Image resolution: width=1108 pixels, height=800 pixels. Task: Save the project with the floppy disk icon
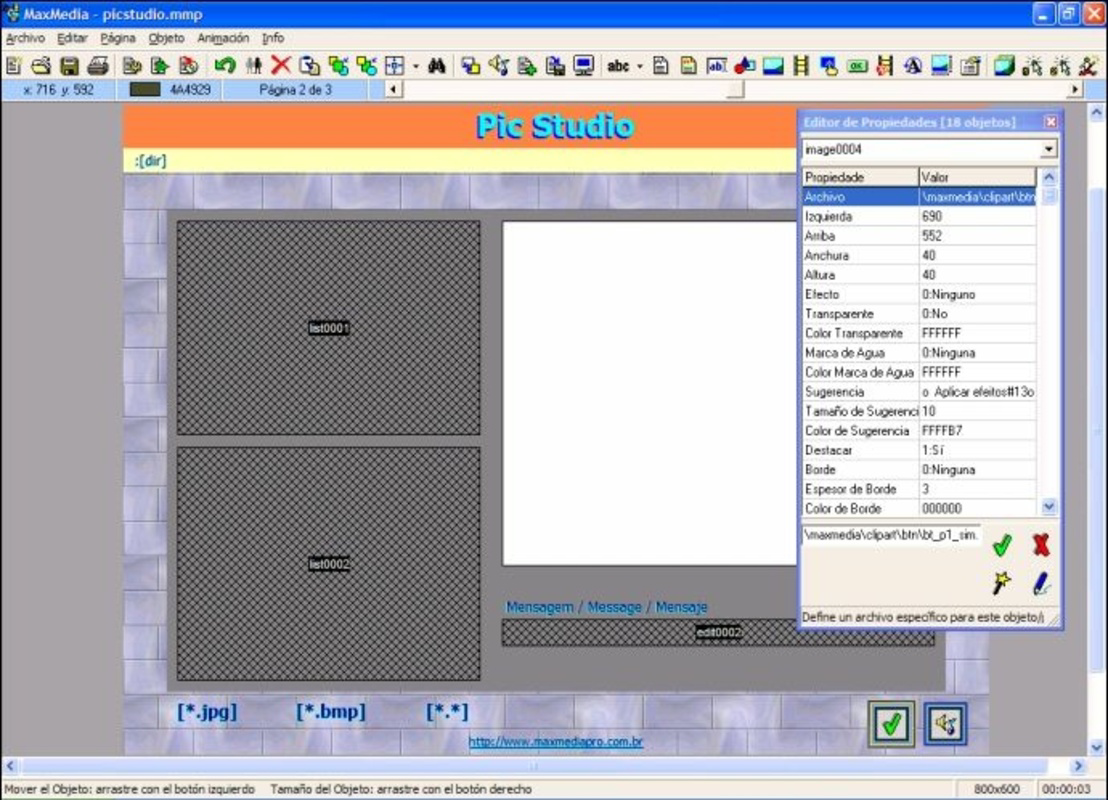pyautogui.click(x=69, y=66)
